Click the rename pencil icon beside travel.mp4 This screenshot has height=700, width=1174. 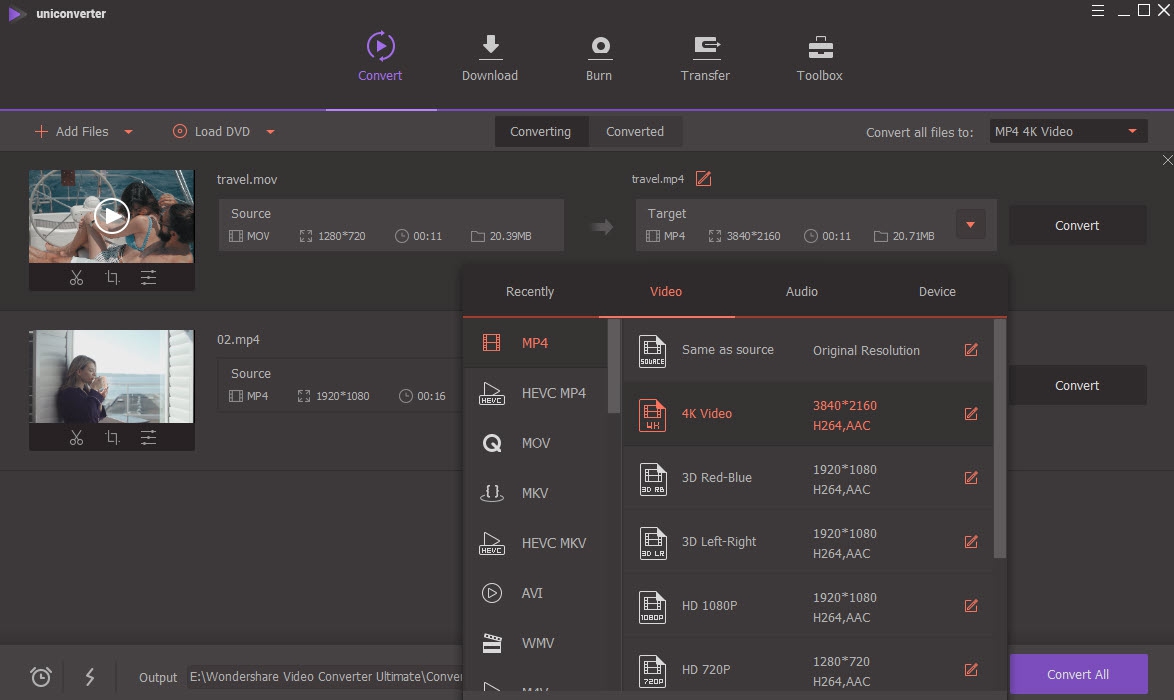(703, 179)
